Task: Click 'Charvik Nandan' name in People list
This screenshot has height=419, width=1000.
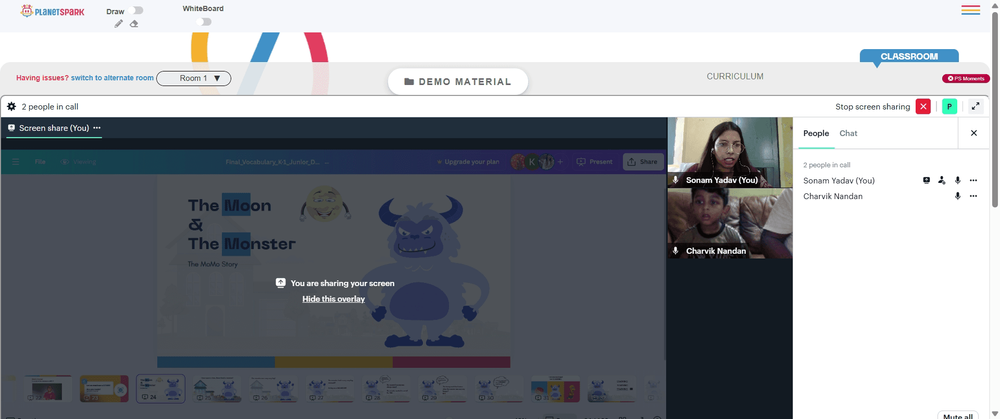Action: 833,196
